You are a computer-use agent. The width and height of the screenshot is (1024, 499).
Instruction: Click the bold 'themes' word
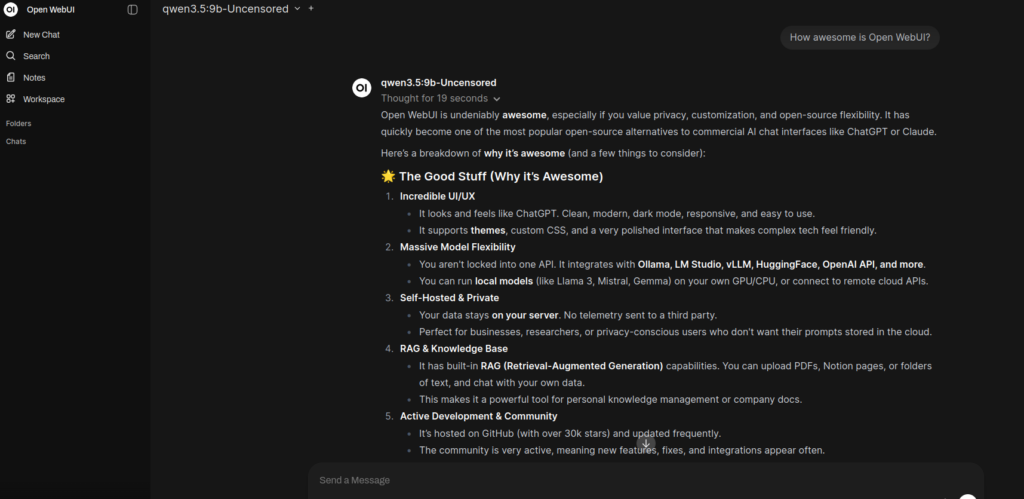click(488, 230)
